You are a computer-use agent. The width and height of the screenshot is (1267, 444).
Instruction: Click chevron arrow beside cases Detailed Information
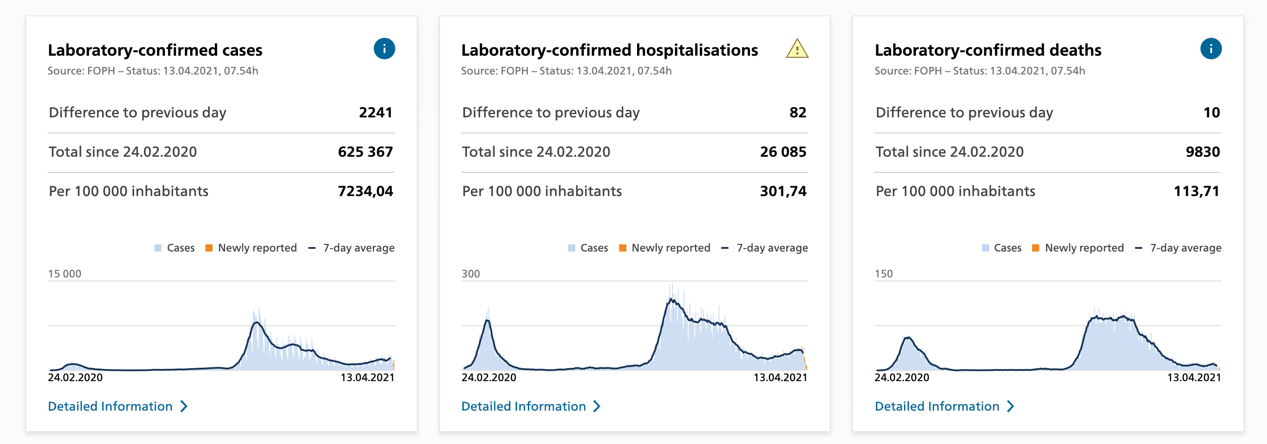(x=184, y=406)
